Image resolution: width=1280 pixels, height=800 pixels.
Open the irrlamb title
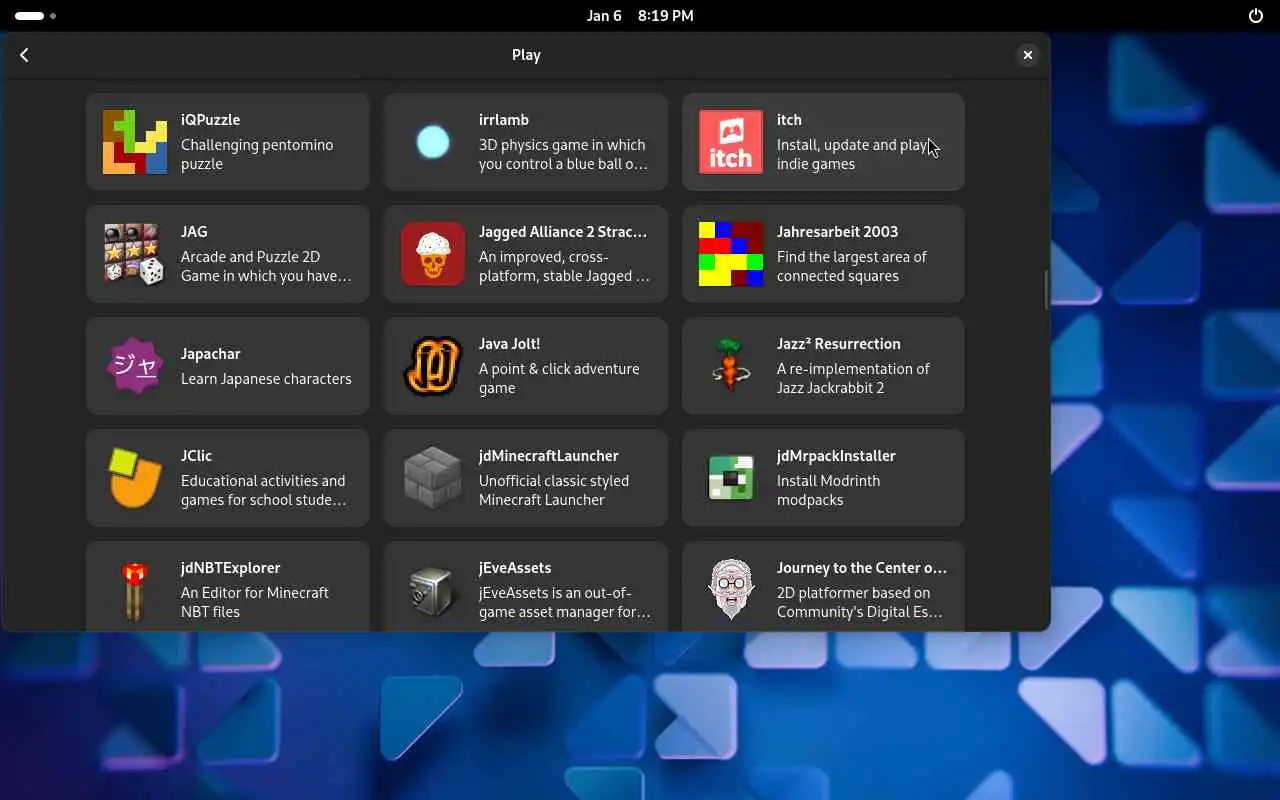coord(504,120)
